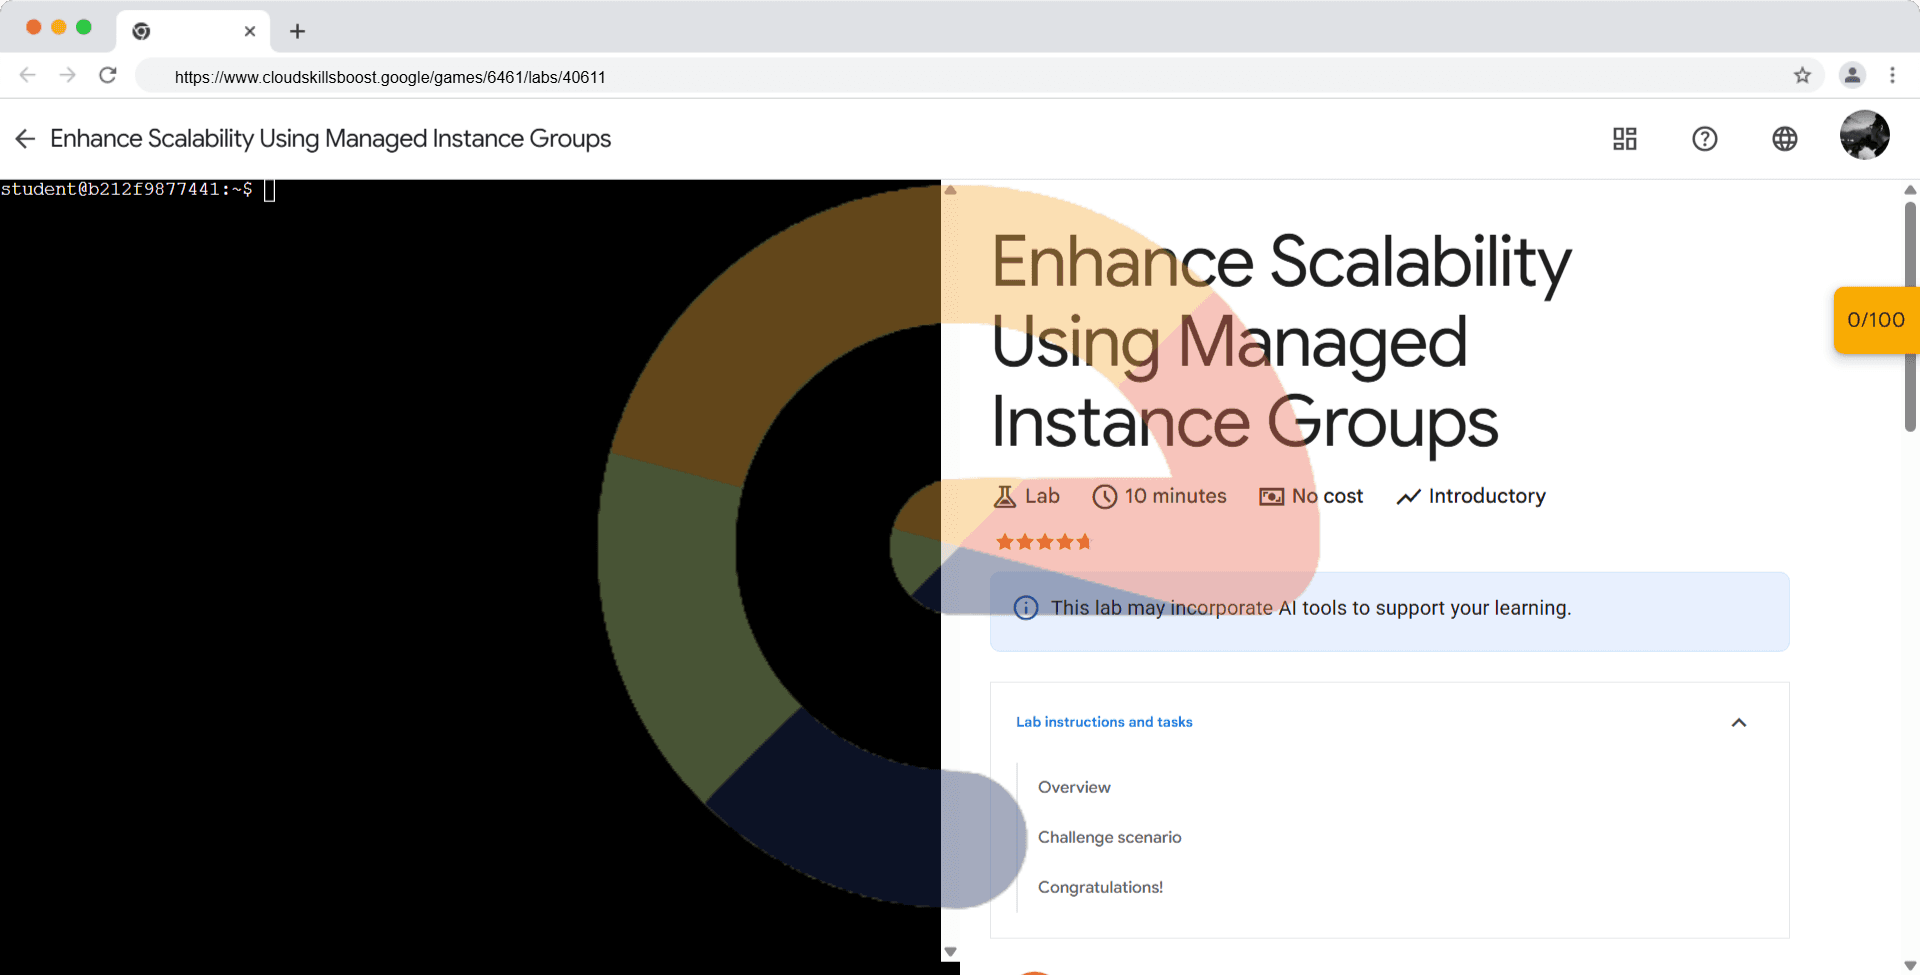Click the browser profile icon
Screen dimensions: 1920x975
click(1852, 76)
